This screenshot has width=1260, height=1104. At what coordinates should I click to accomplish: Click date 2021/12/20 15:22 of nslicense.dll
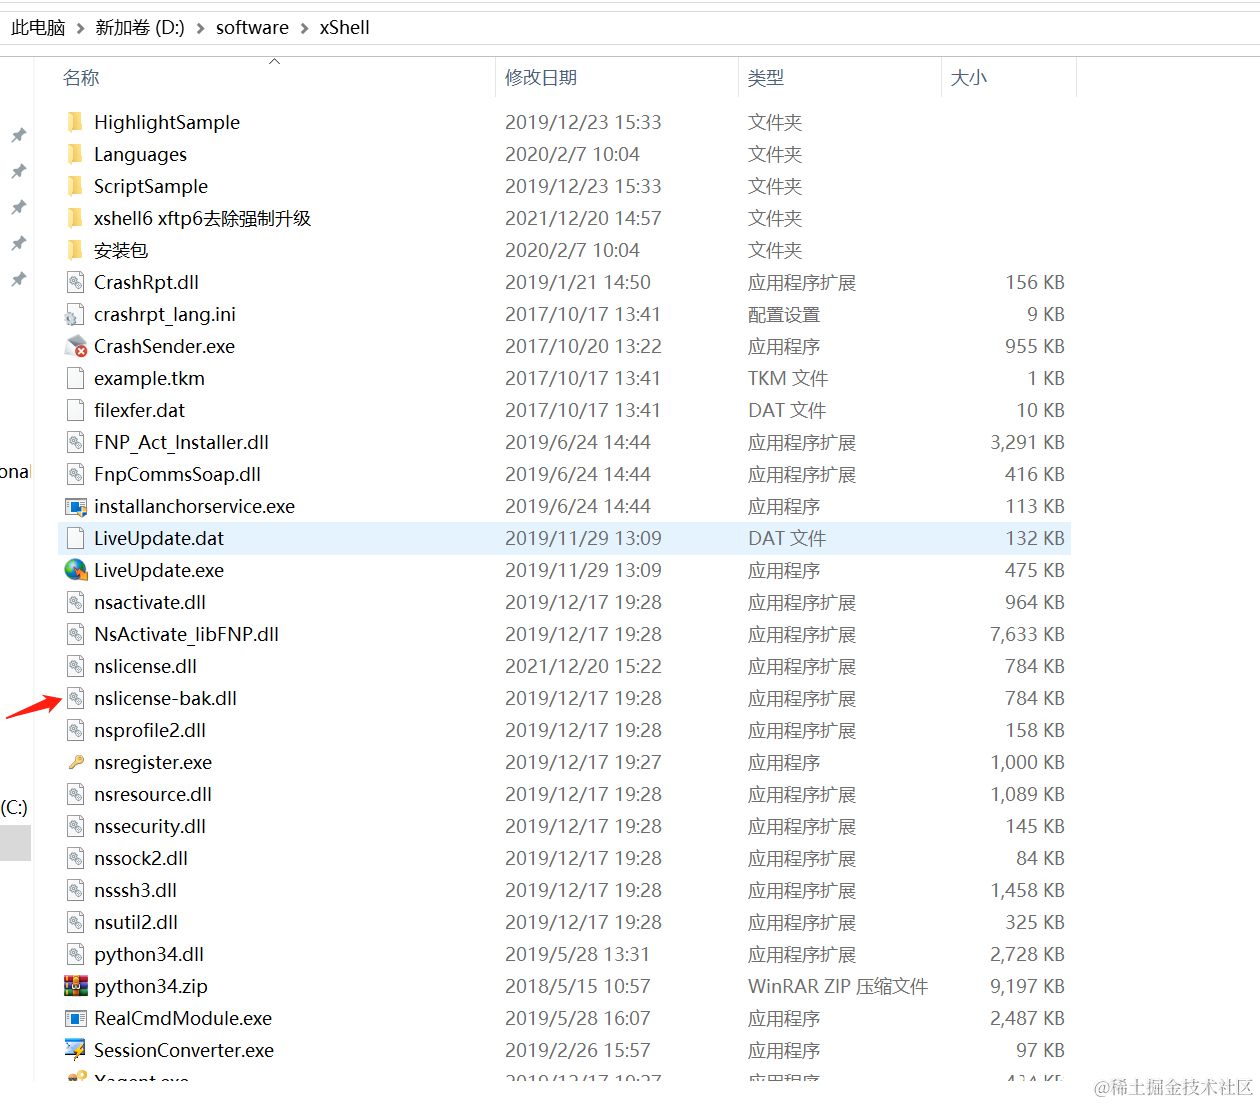coord(583,666)
